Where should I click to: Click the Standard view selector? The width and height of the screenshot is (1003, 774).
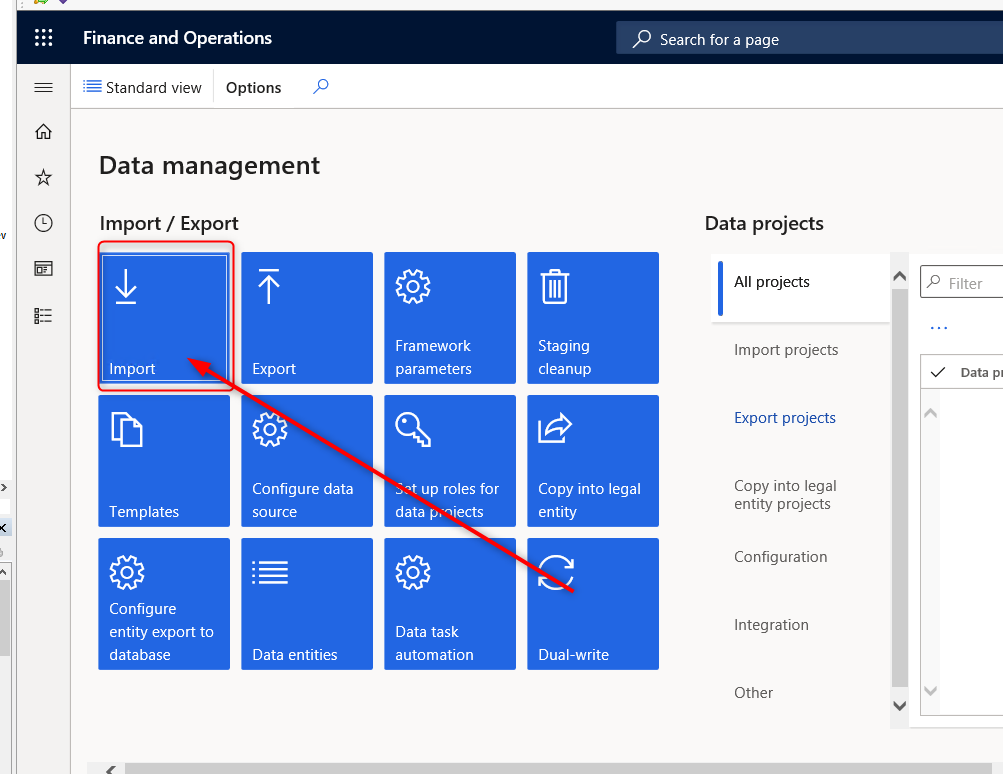coord(142,88)
